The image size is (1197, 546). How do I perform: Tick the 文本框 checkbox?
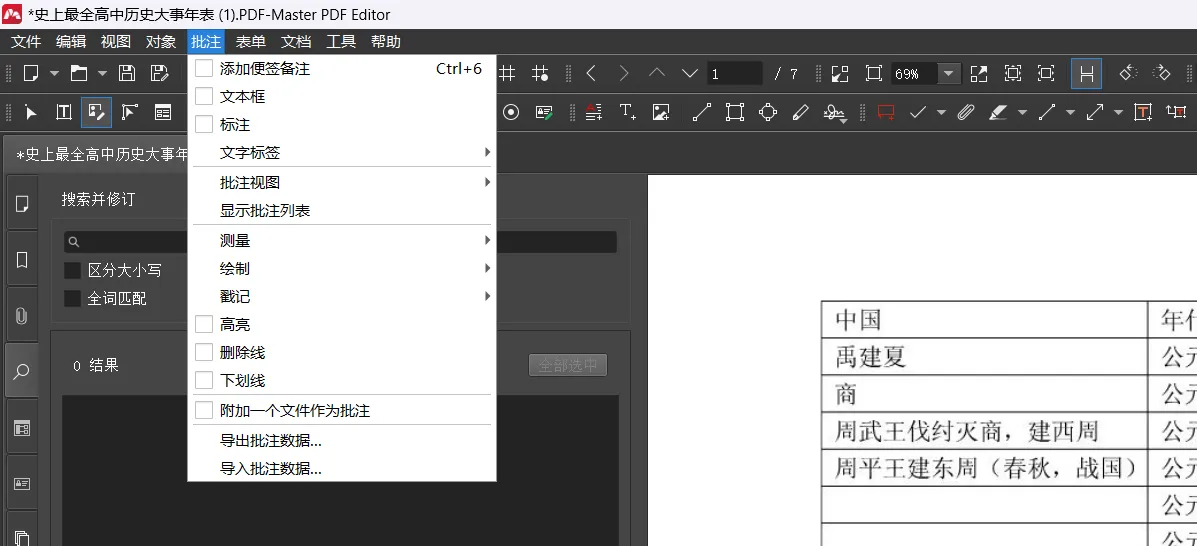204,96
